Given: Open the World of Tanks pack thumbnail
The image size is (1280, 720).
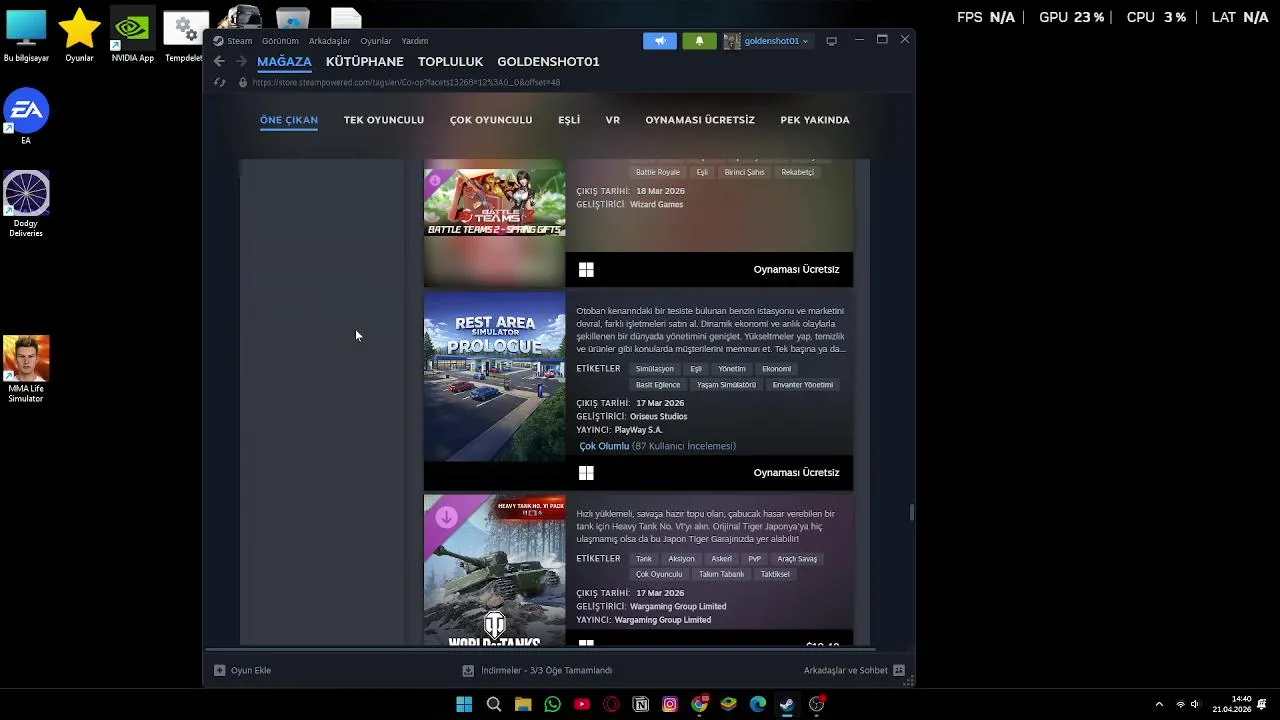Looking at the screenshot, I should pyautogui.click(x=494, y=570).
